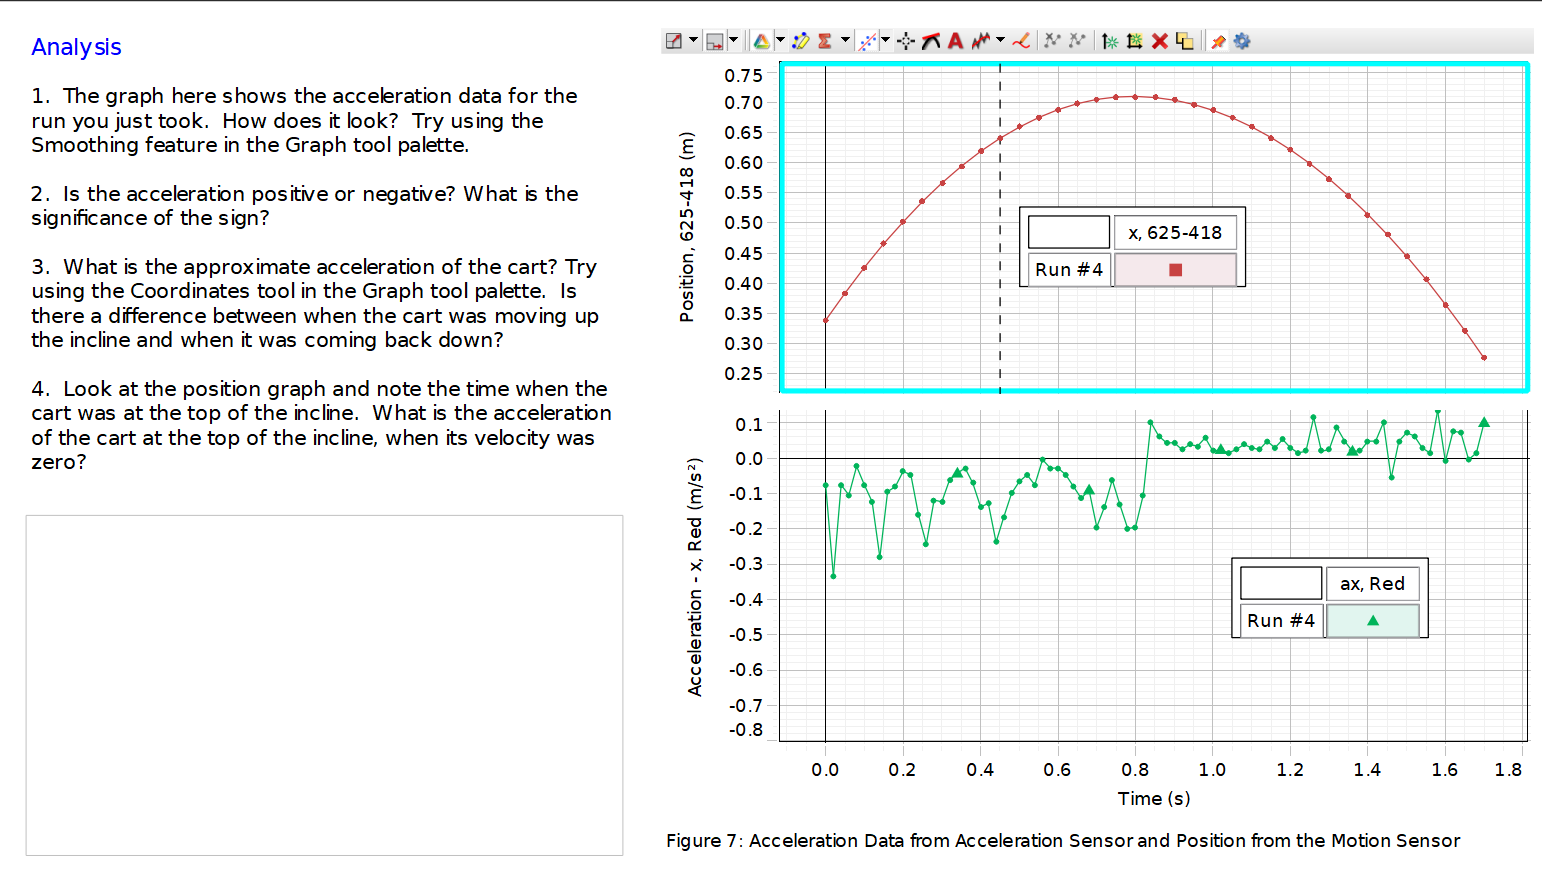The width and height of the screenshot is (1542, 875).
Task: Toggle the green acceleration run display
Action: click(1373, 620)
